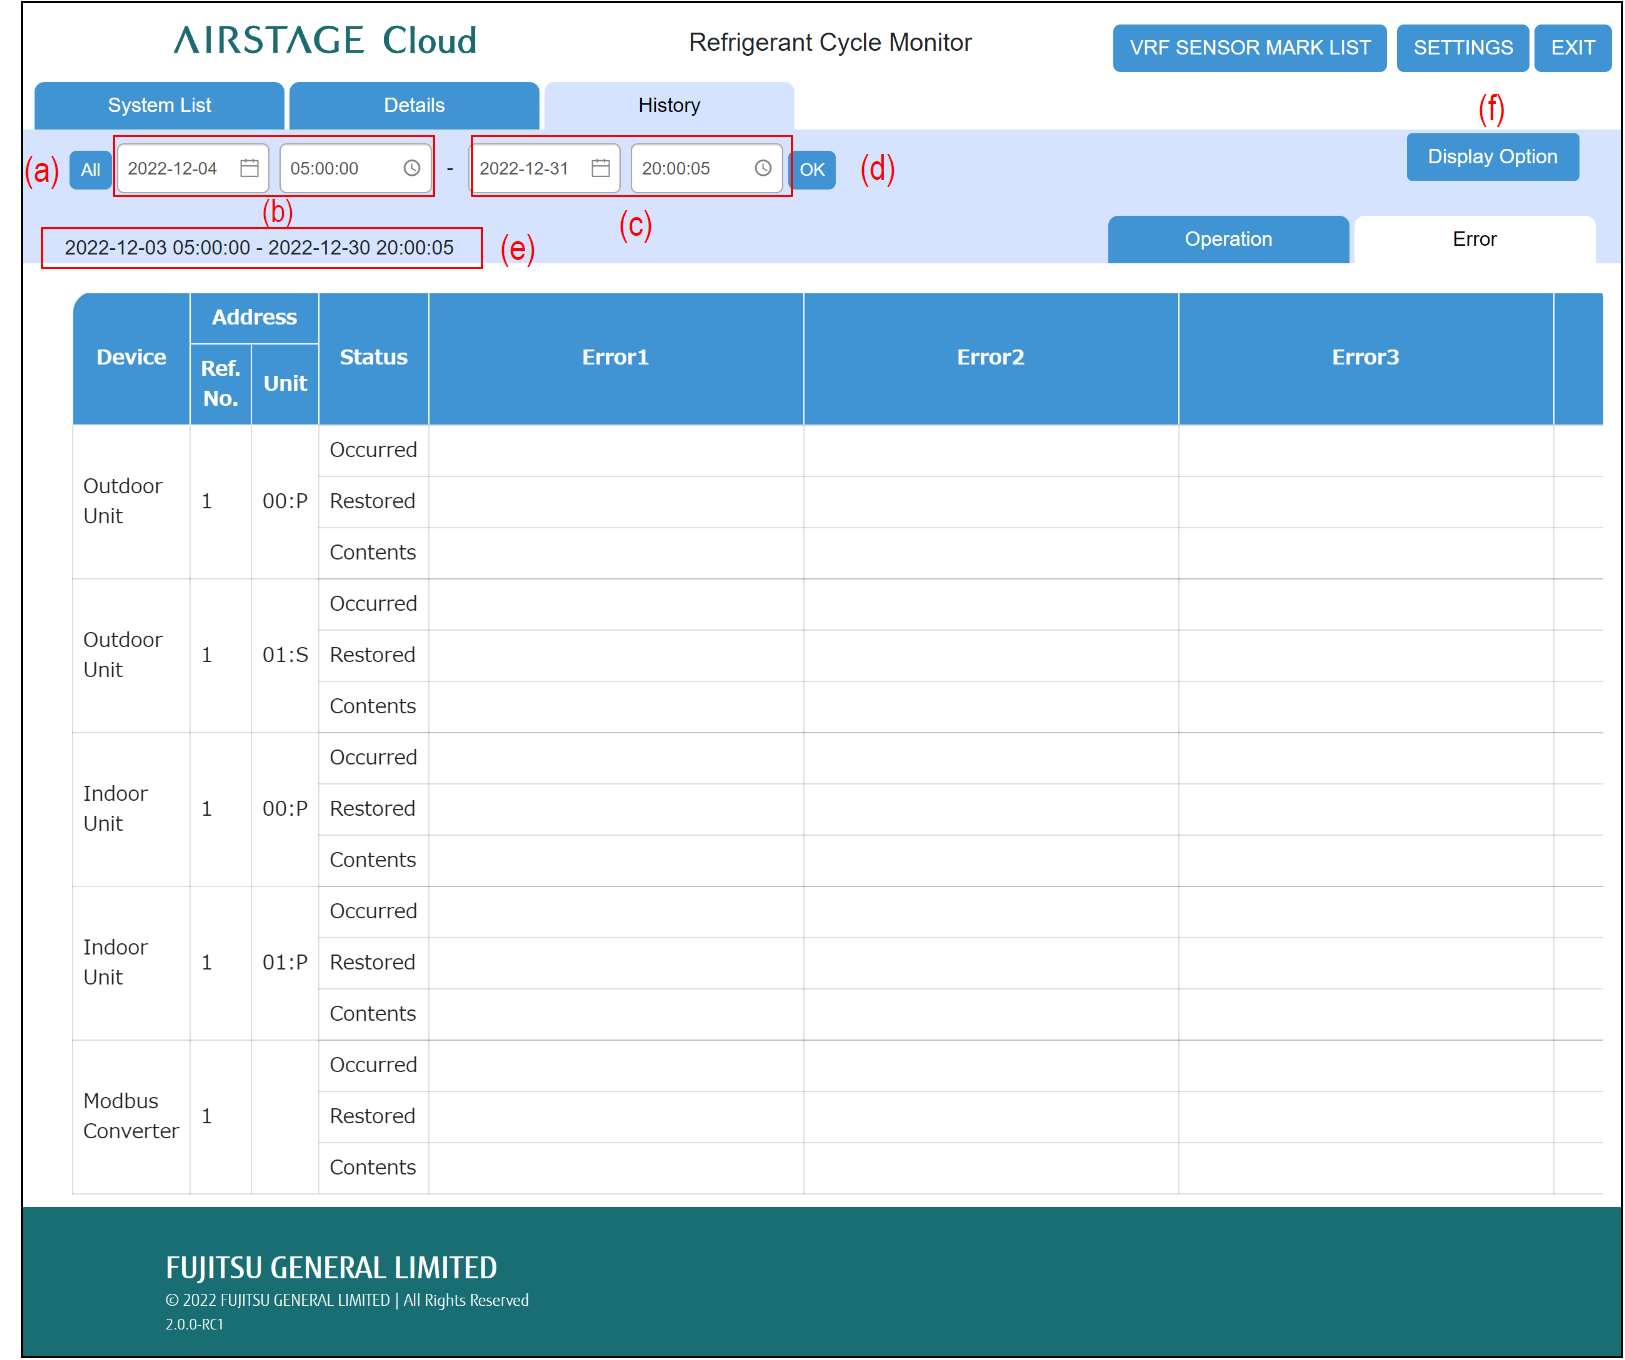Switch to the Details tab

(x=414, y=106)
